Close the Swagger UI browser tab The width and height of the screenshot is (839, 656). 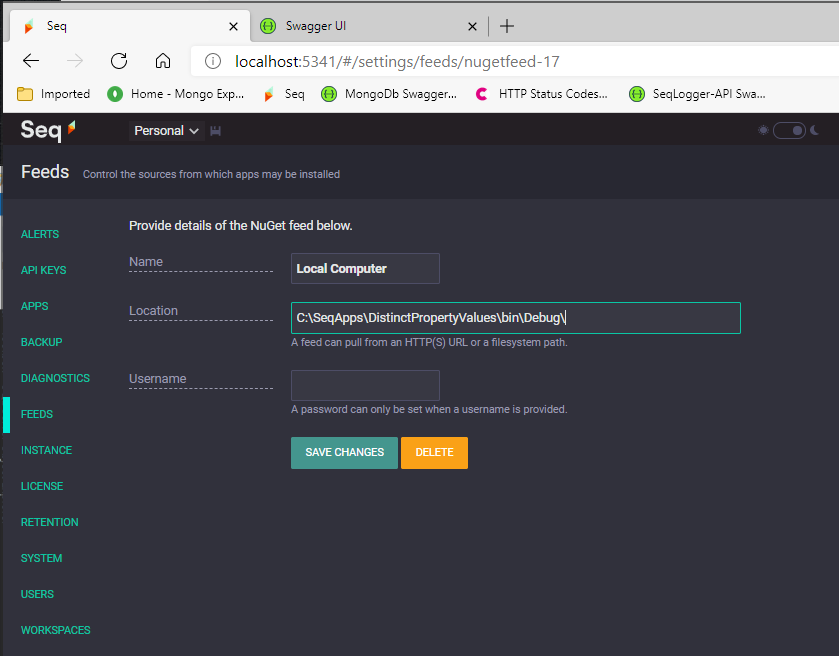tap(472, 26)
